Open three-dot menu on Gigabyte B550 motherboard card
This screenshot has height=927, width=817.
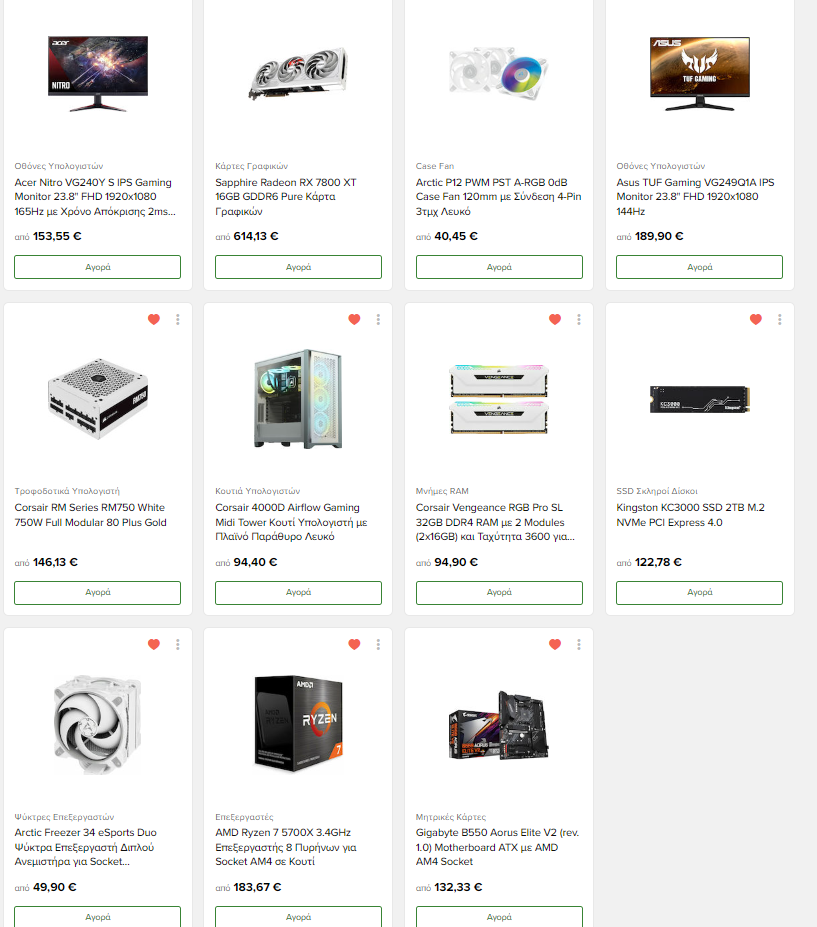point(578,644)
